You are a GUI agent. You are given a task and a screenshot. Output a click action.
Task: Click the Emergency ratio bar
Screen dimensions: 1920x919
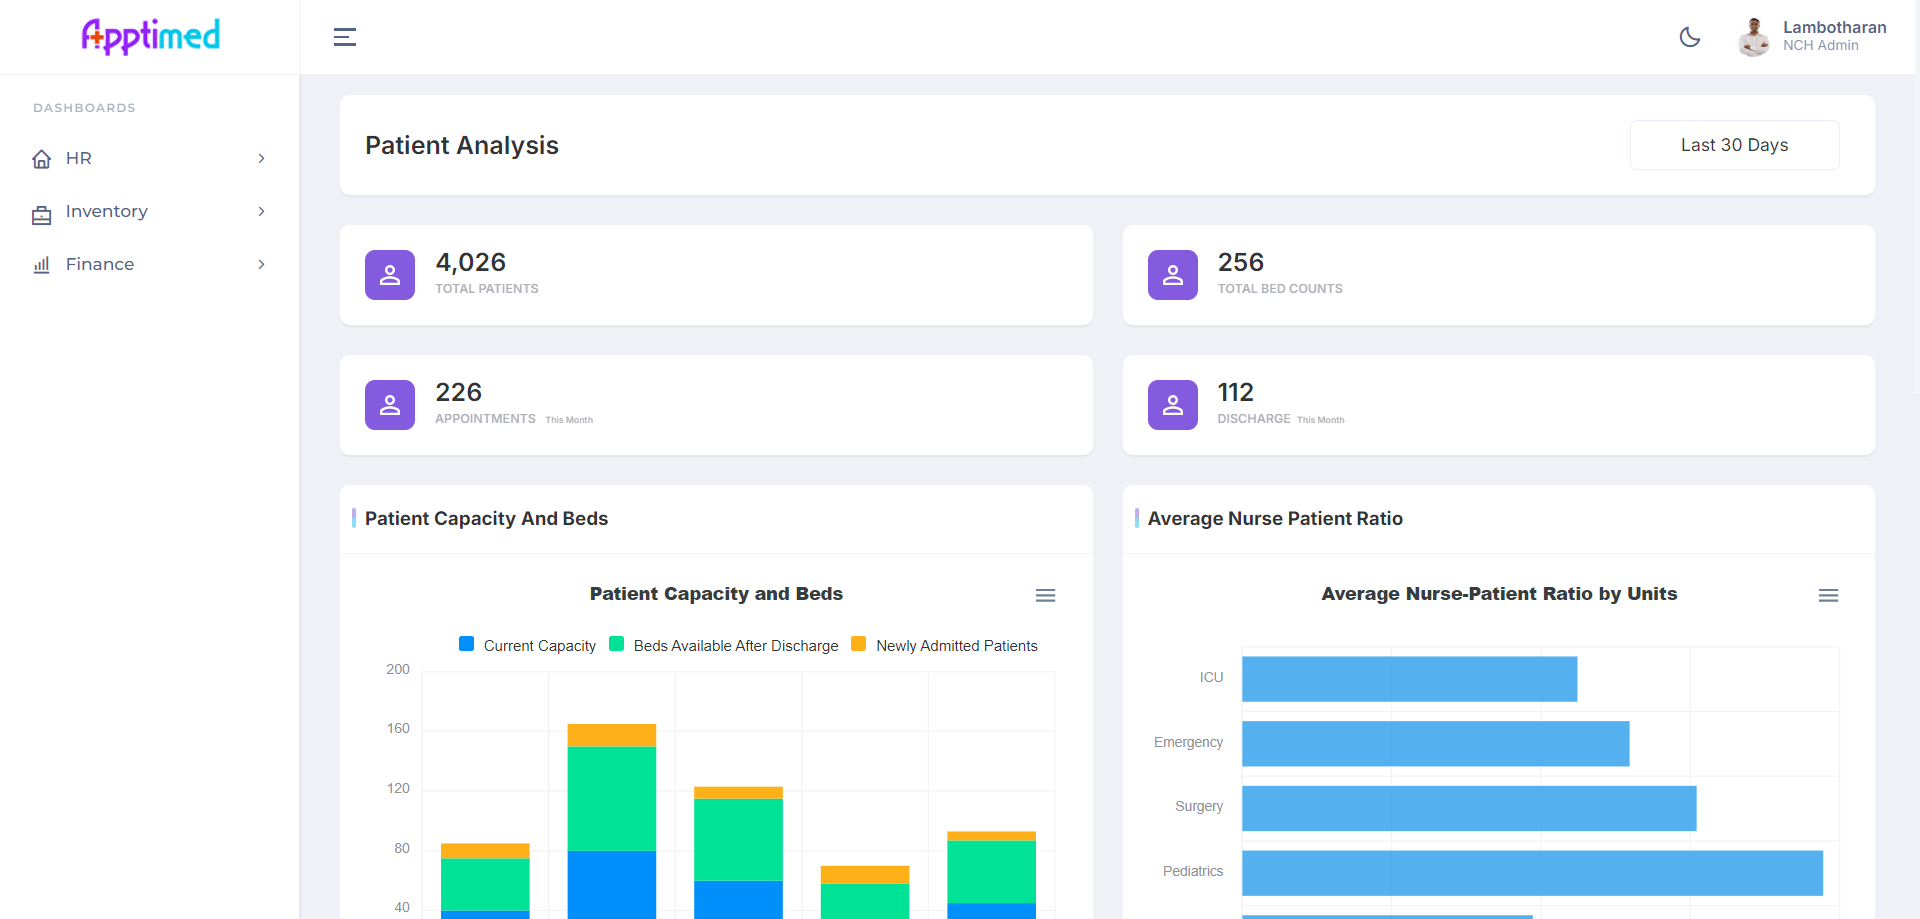[1435, 744]
